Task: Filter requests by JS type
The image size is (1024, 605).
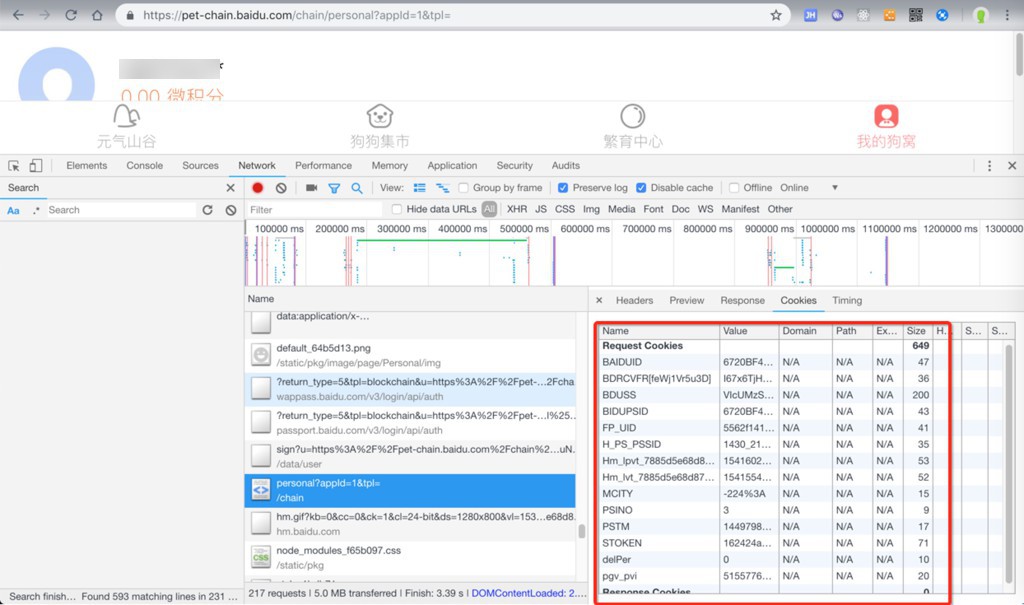Action: coord(541,209)
